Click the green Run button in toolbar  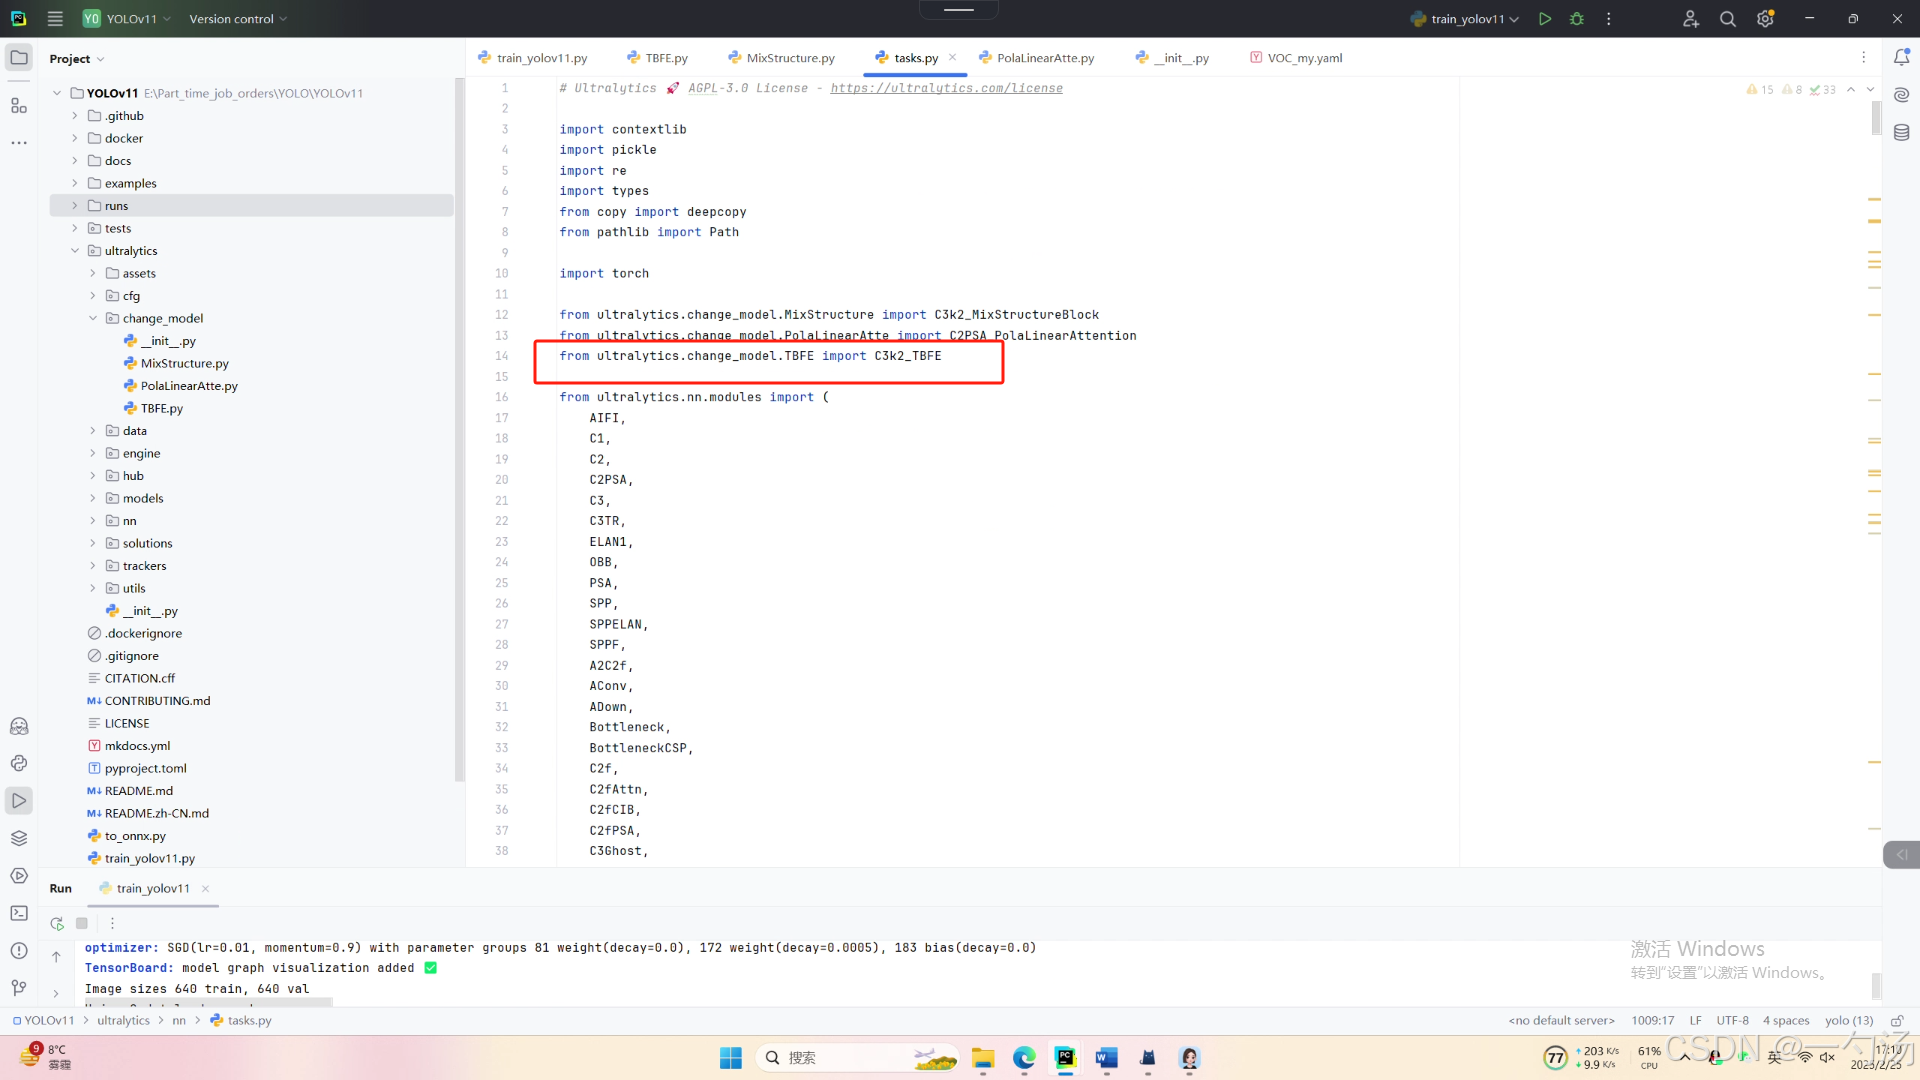[1545, 19]
